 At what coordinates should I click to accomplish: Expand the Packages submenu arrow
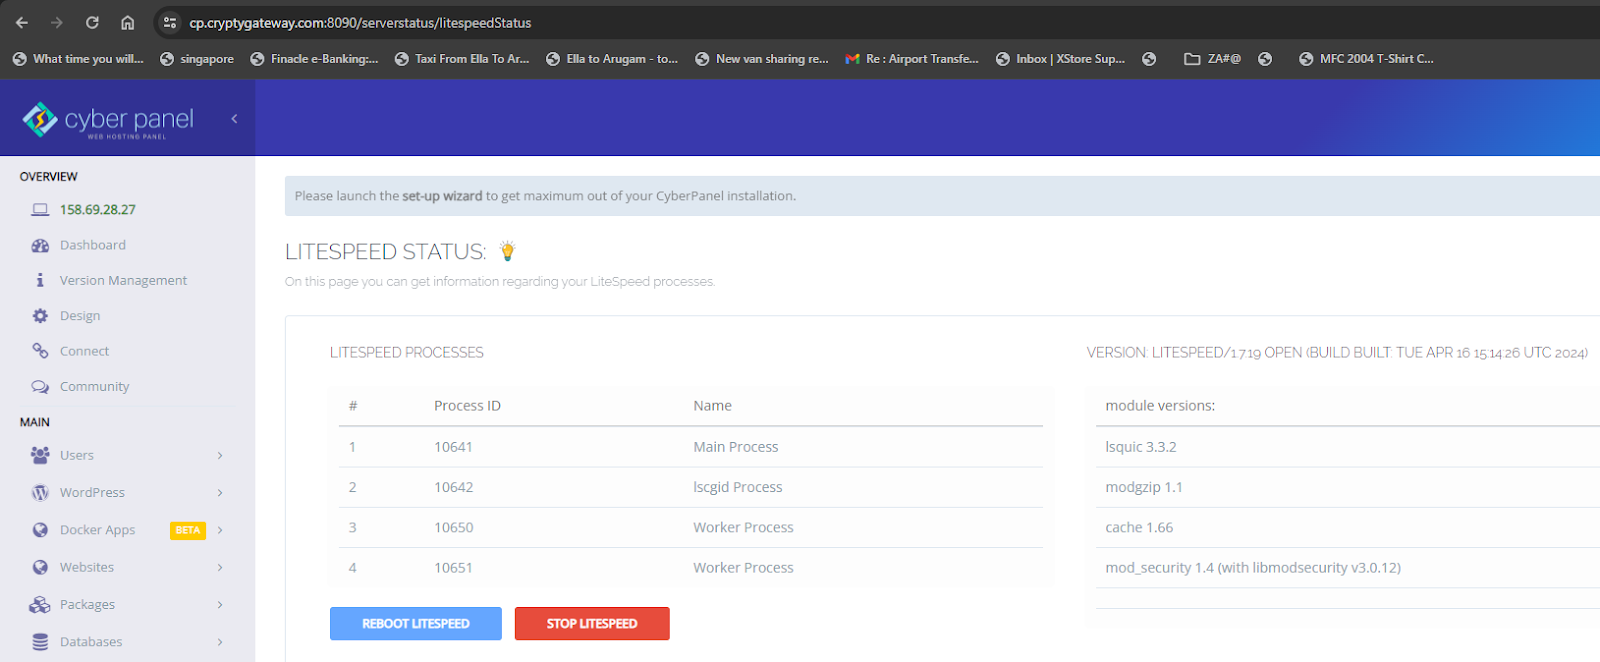tap(220, 605)
